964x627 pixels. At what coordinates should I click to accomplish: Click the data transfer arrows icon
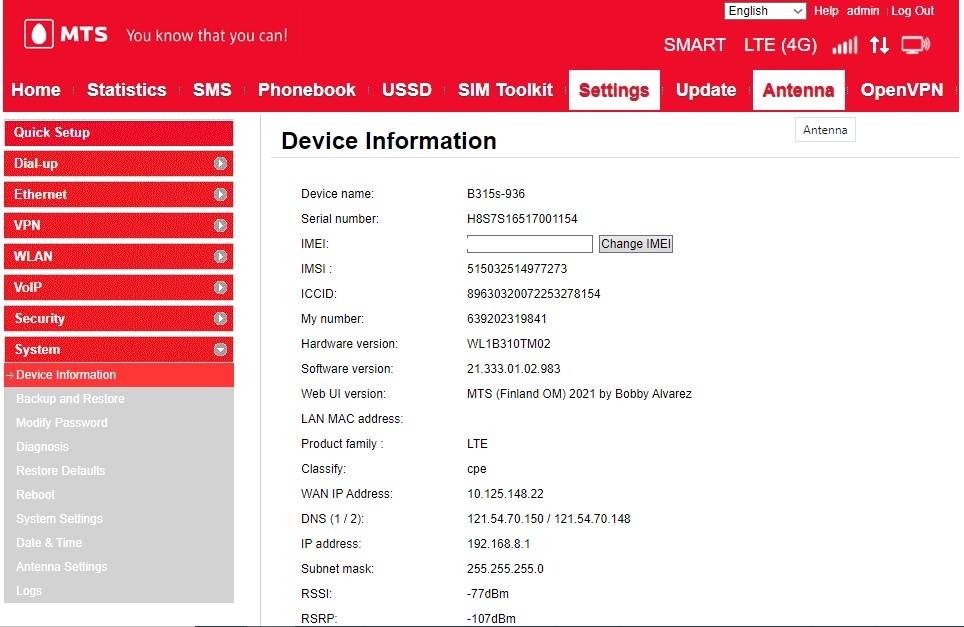879,45
